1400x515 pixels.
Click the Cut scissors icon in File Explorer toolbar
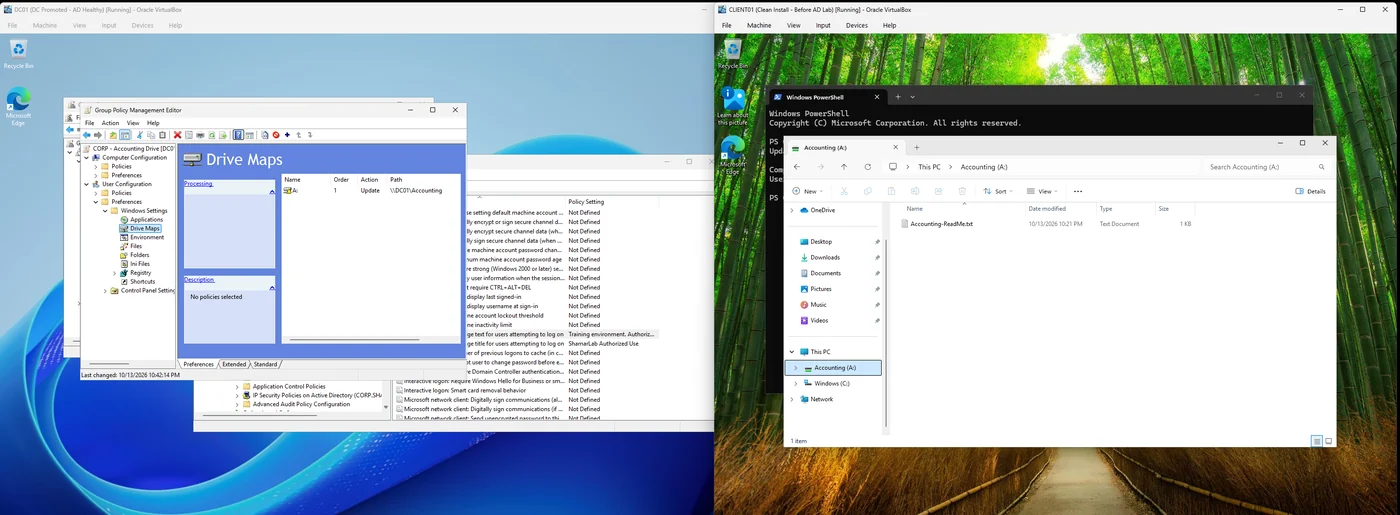[844, 191]
